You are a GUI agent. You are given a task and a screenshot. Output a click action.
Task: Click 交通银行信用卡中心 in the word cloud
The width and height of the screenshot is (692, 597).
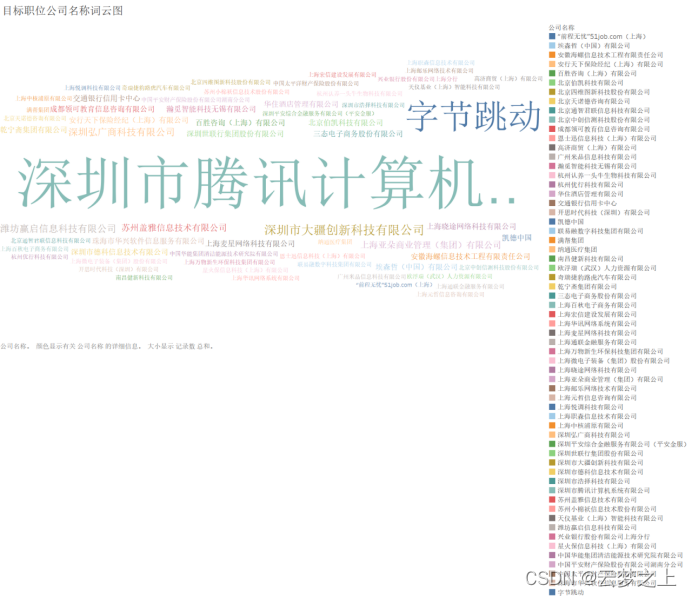click(107, 98)
